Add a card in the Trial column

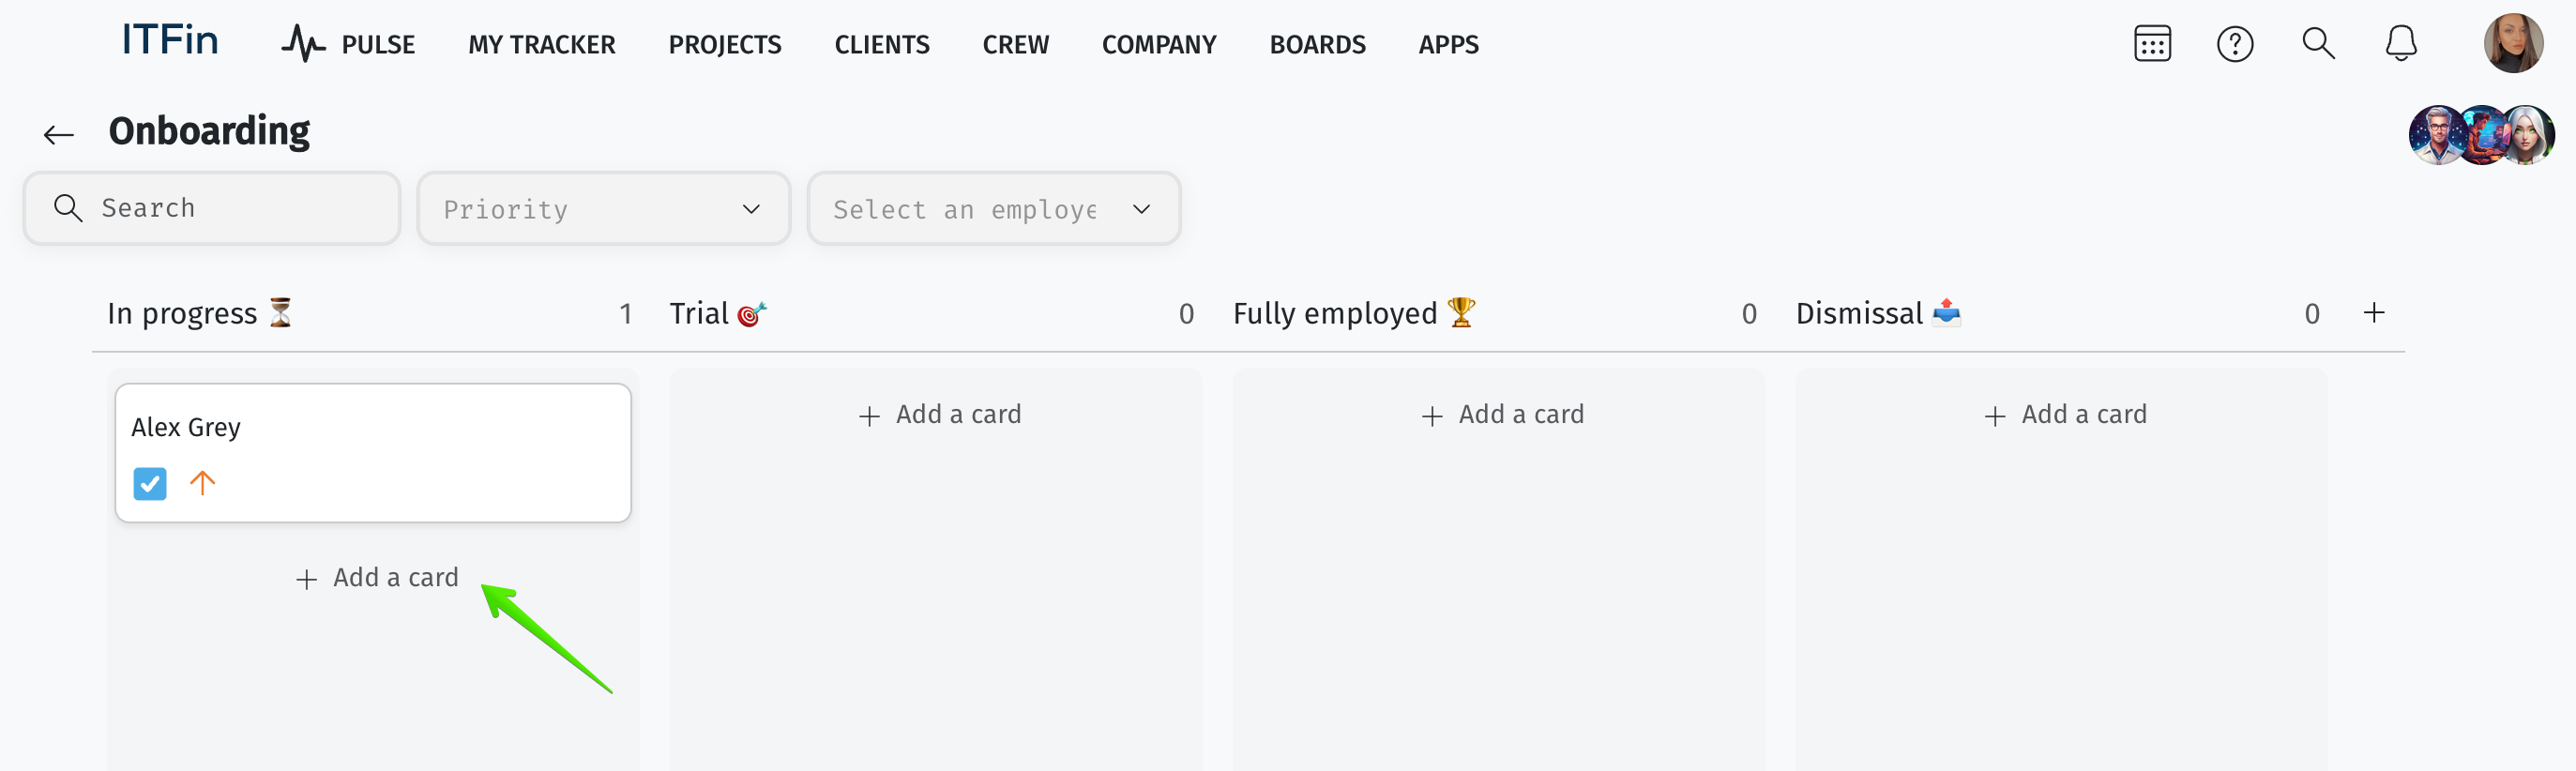coord(939,415)
